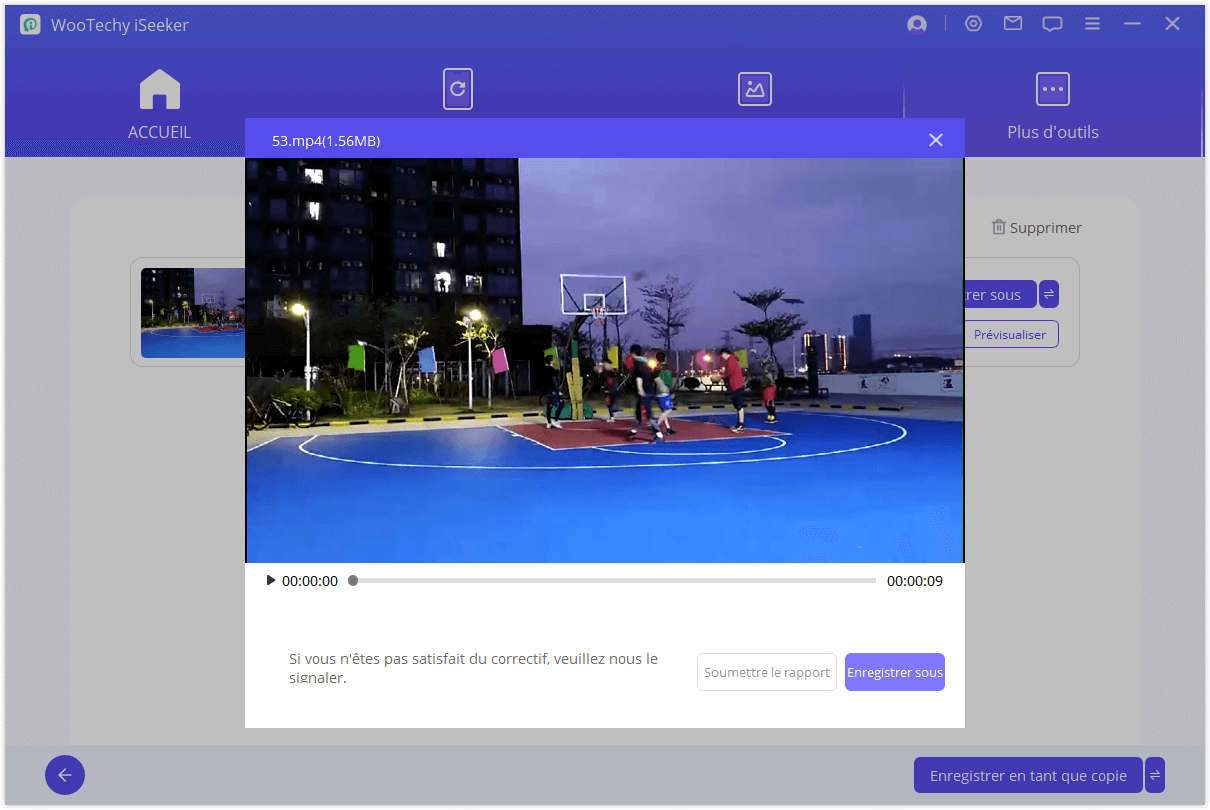This screenshot has height=810, width=1210.
Task: Expand save options next to Enregistrer sous
Action: click(x=1048, y=294)
